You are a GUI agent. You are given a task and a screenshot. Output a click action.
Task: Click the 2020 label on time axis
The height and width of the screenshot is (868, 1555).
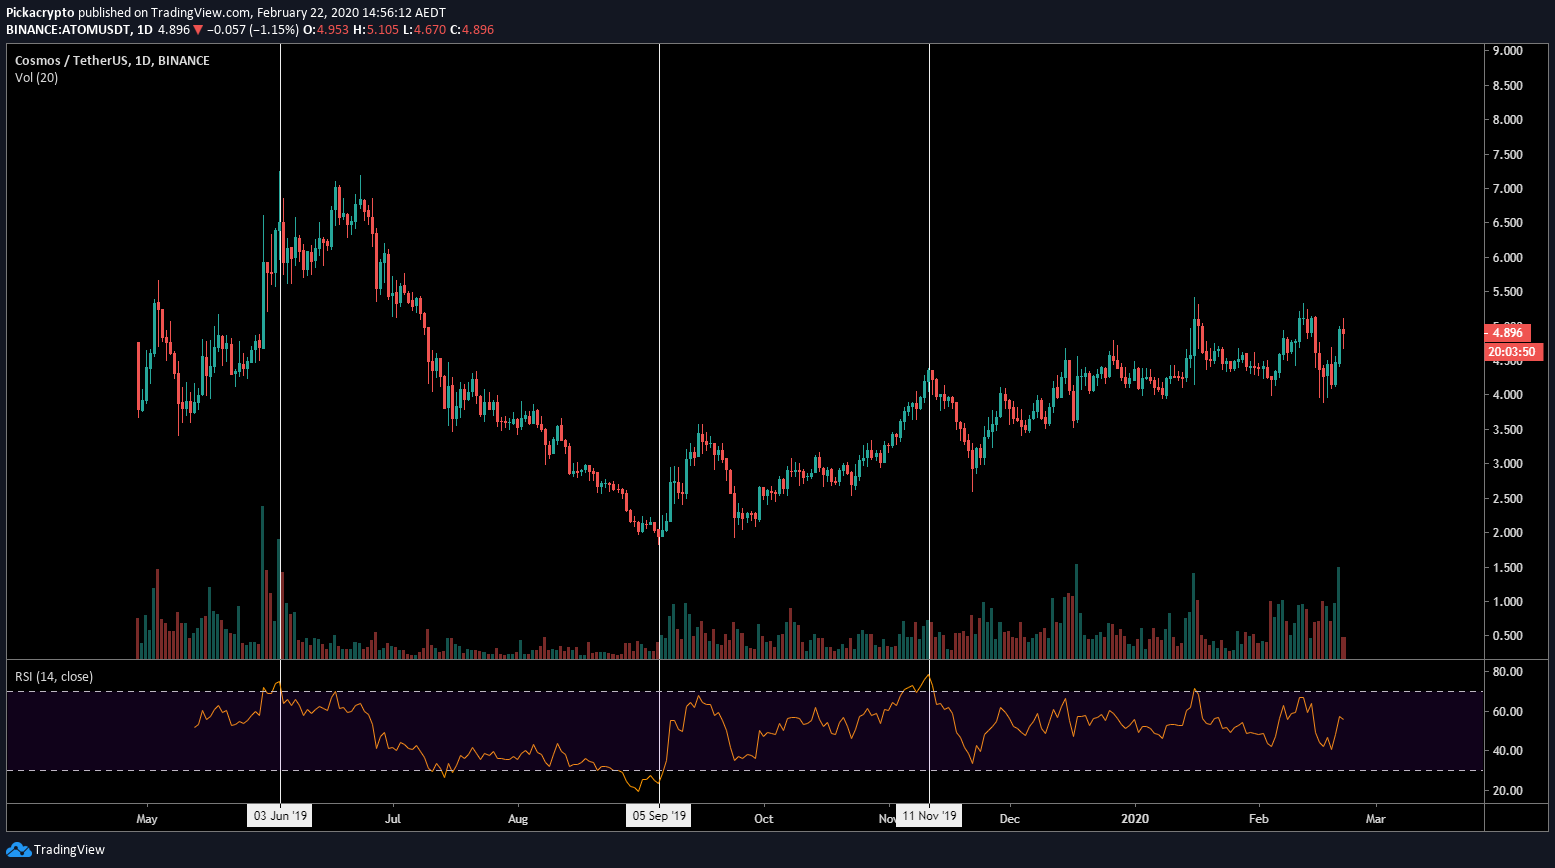[x=1135, y=819]
